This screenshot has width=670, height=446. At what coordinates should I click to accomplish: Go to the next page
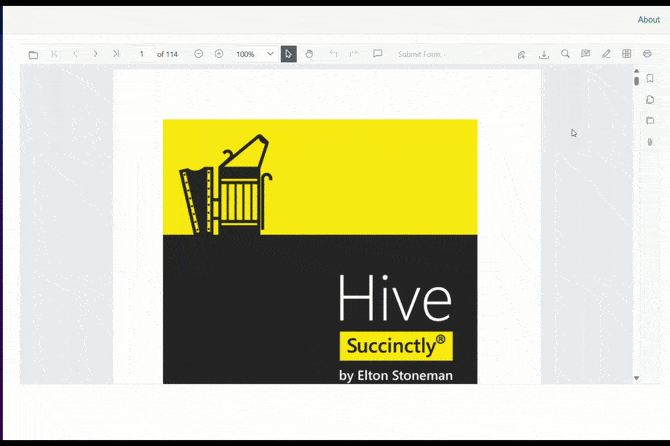click(x=95, y=54)
